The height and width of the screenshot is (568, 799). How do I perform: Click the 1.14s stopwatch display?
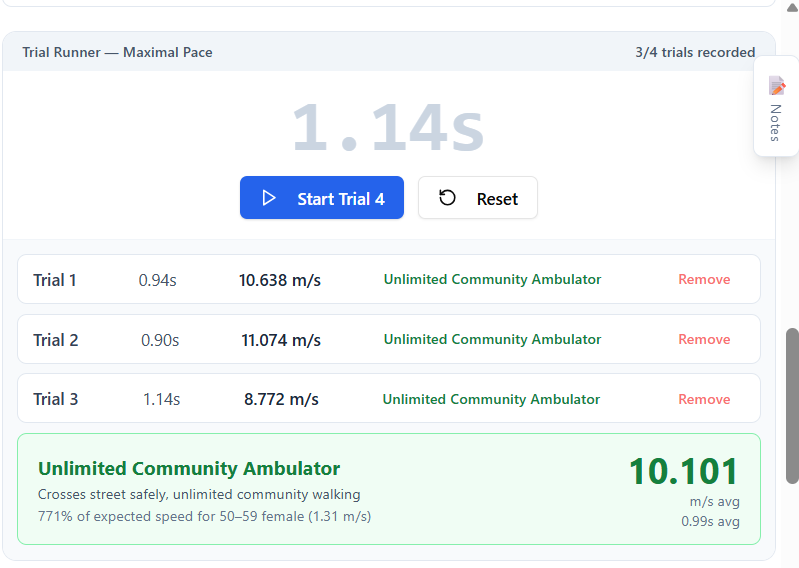[388, 127]
